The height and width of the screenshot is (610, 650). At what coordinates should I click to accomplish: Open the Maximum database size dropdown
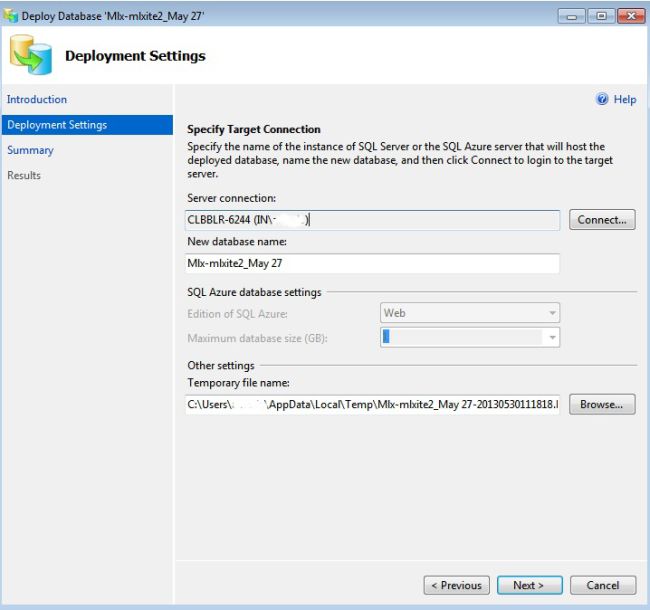pyautogui.click(x=470, y=337)
